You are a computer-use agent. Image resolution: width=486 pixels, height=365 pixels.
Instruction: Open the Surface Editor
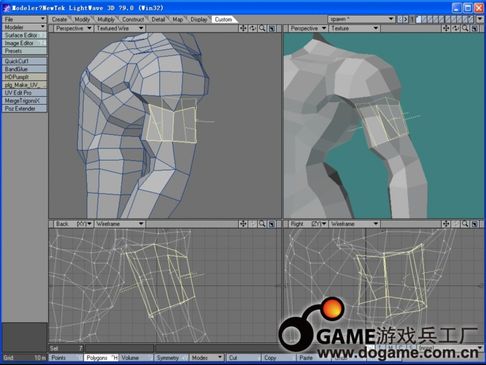[24, 35]
